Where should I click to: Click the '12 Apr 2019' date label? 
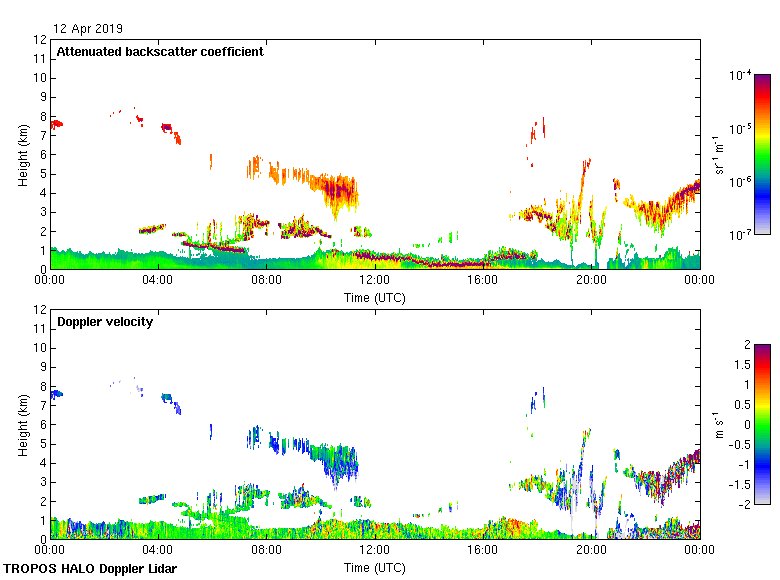coord(89,29)
